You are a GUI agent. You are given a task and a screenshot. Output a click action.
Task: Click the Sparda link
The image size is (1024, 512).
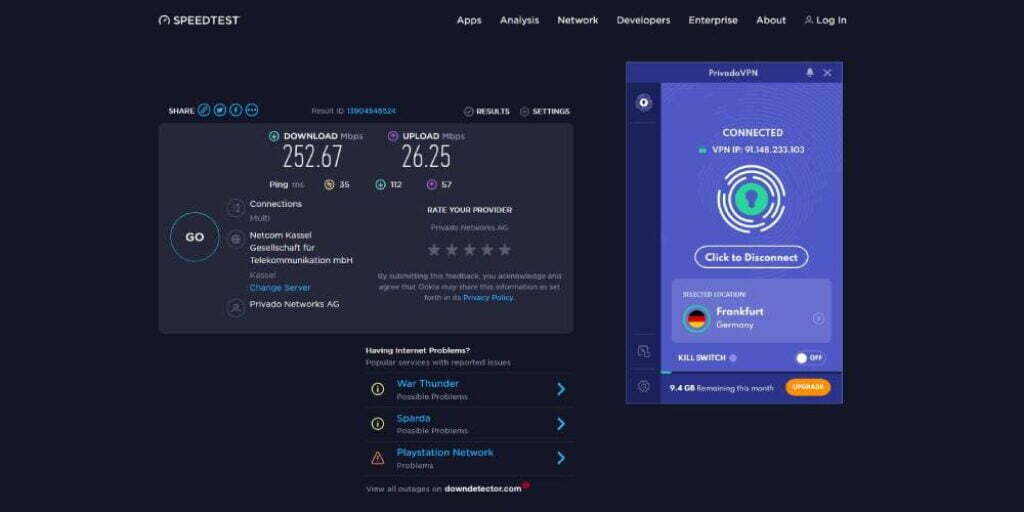(413, 419)
